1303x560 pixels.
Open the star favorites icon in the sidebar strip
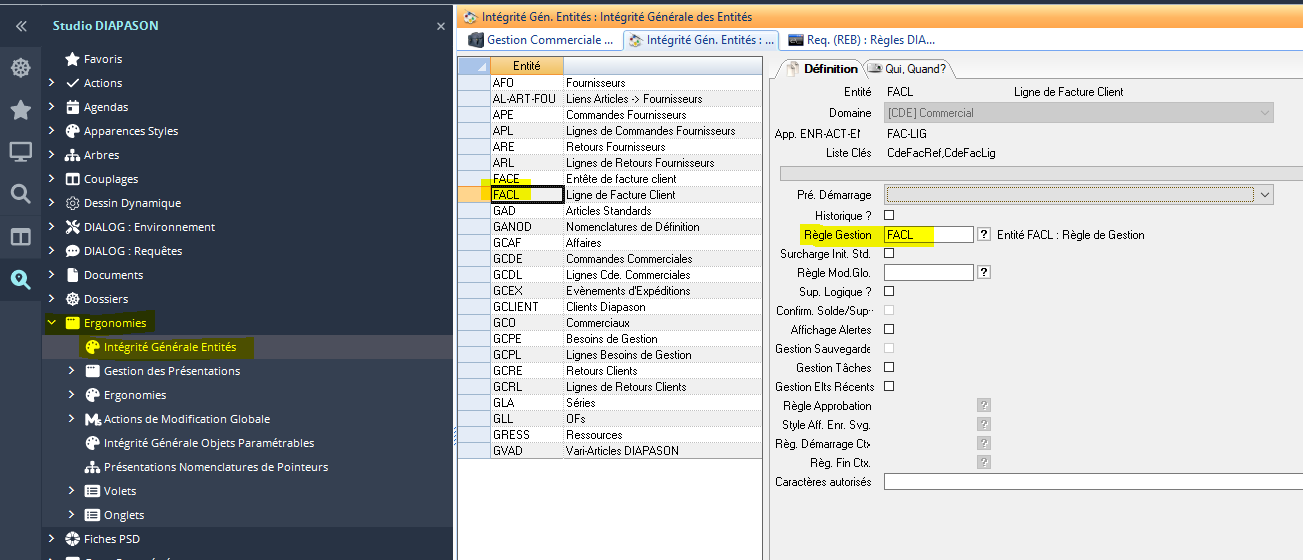click(20, 110)
